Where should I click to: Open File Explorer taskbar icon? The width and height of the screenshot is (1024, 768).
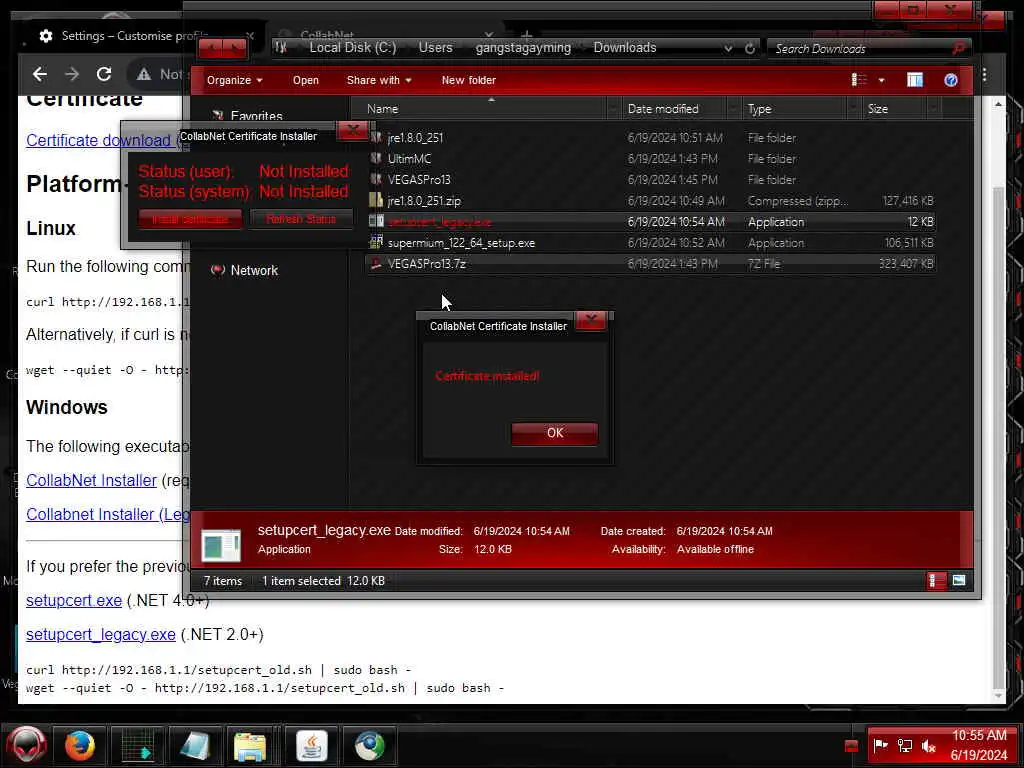pos(249,745)
